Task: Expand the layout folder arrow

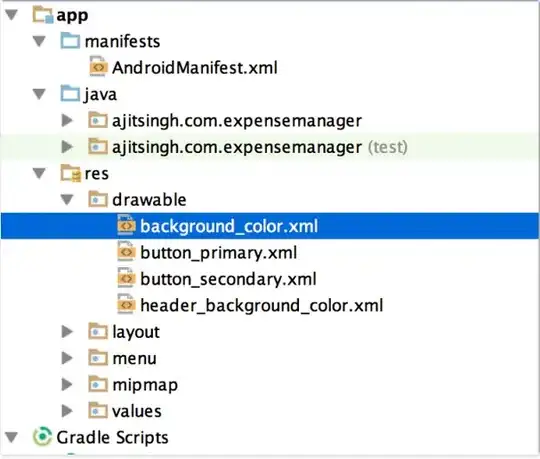Action: click(x=67, y=332)
